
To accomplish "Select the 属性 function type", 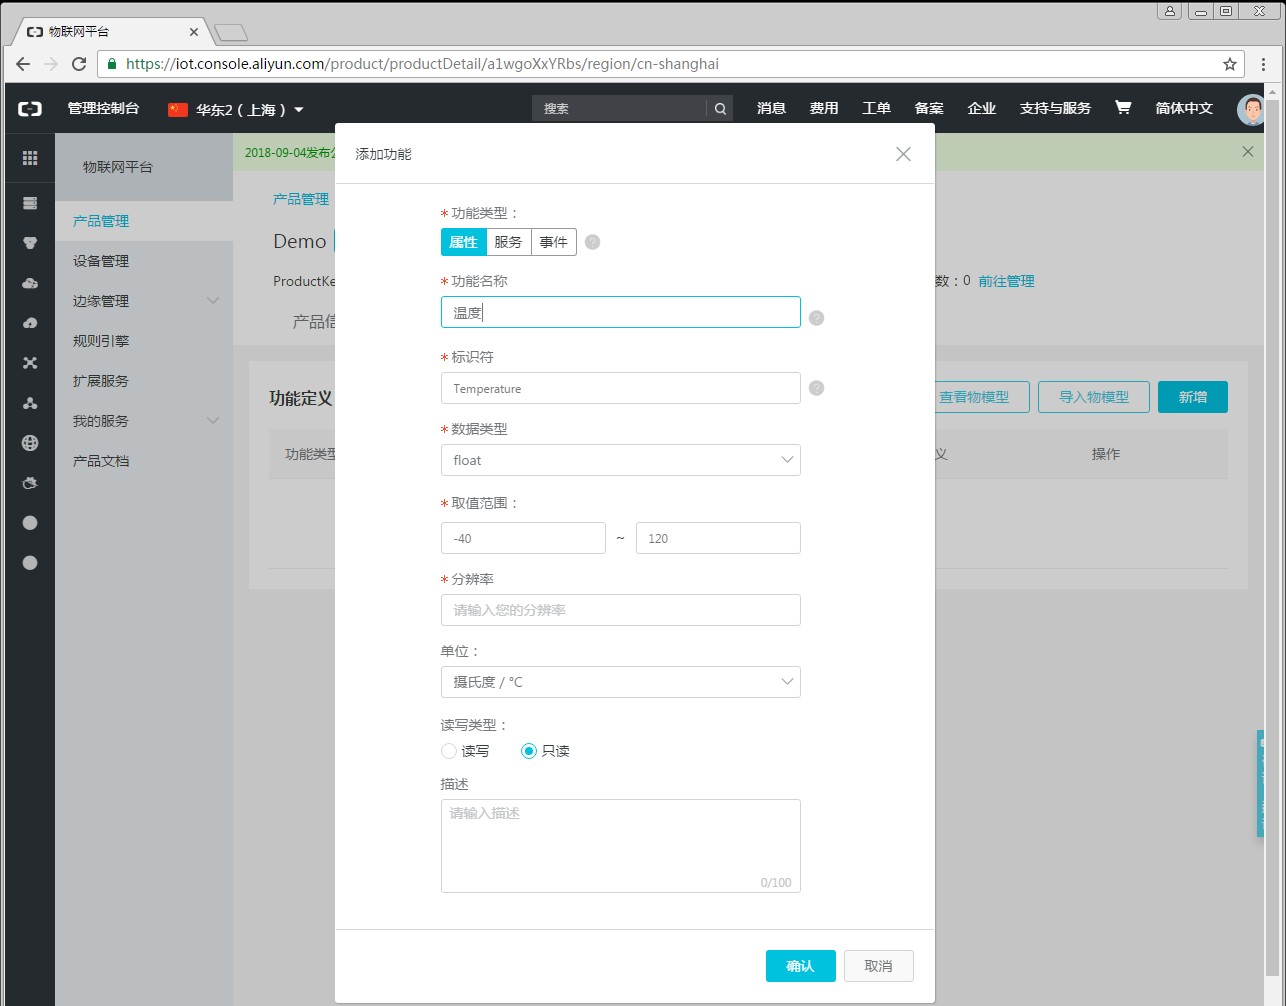I will pos(463,242).
